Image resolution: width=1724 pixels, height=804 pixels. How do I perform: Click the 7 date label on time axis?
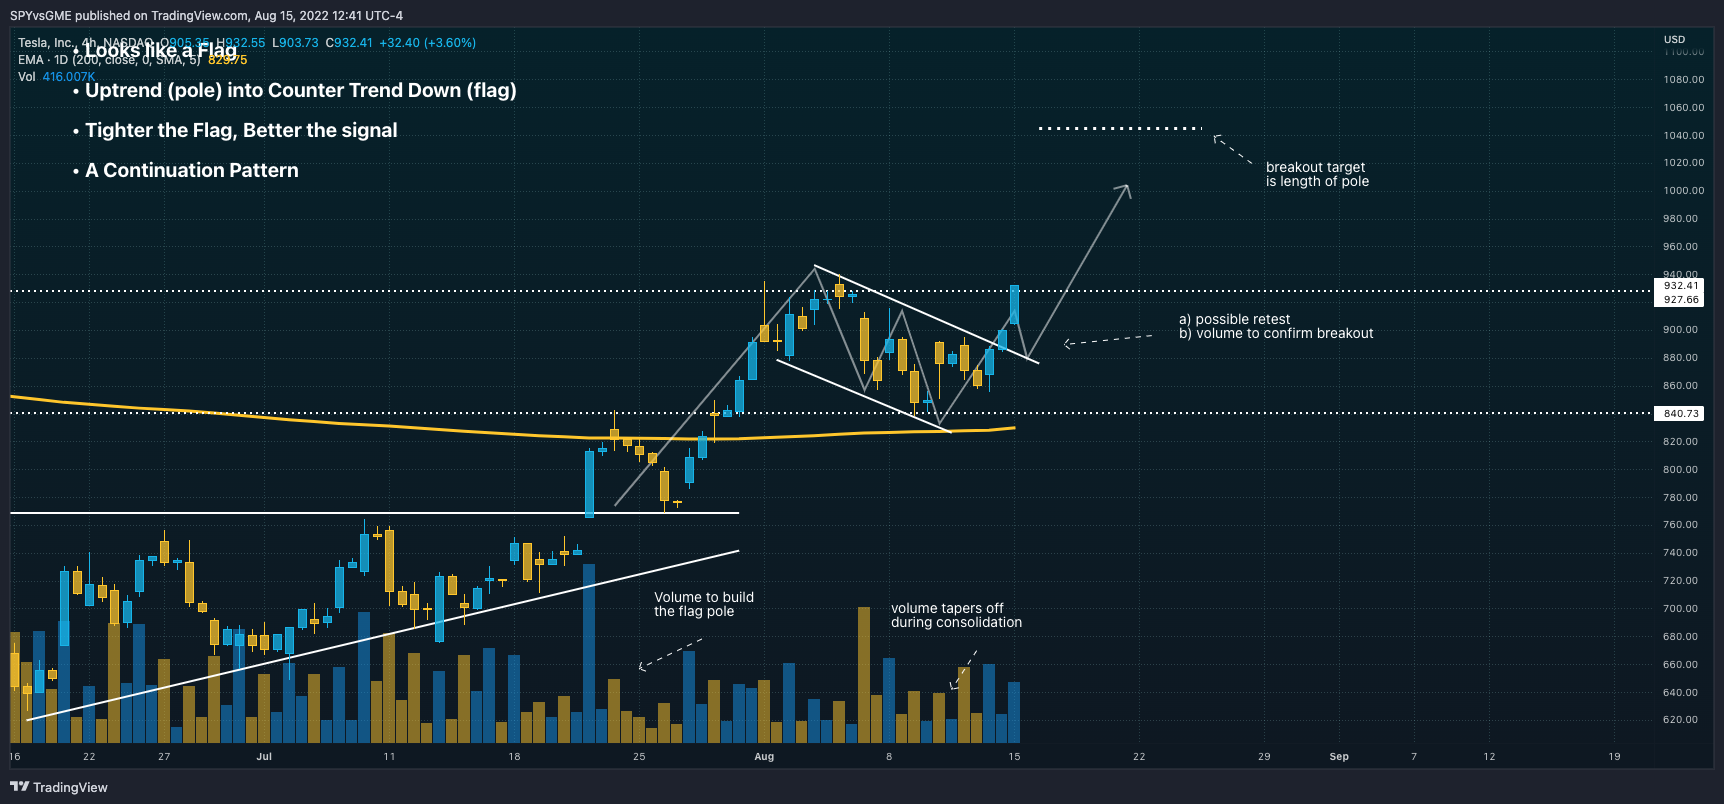point(1414,756)
